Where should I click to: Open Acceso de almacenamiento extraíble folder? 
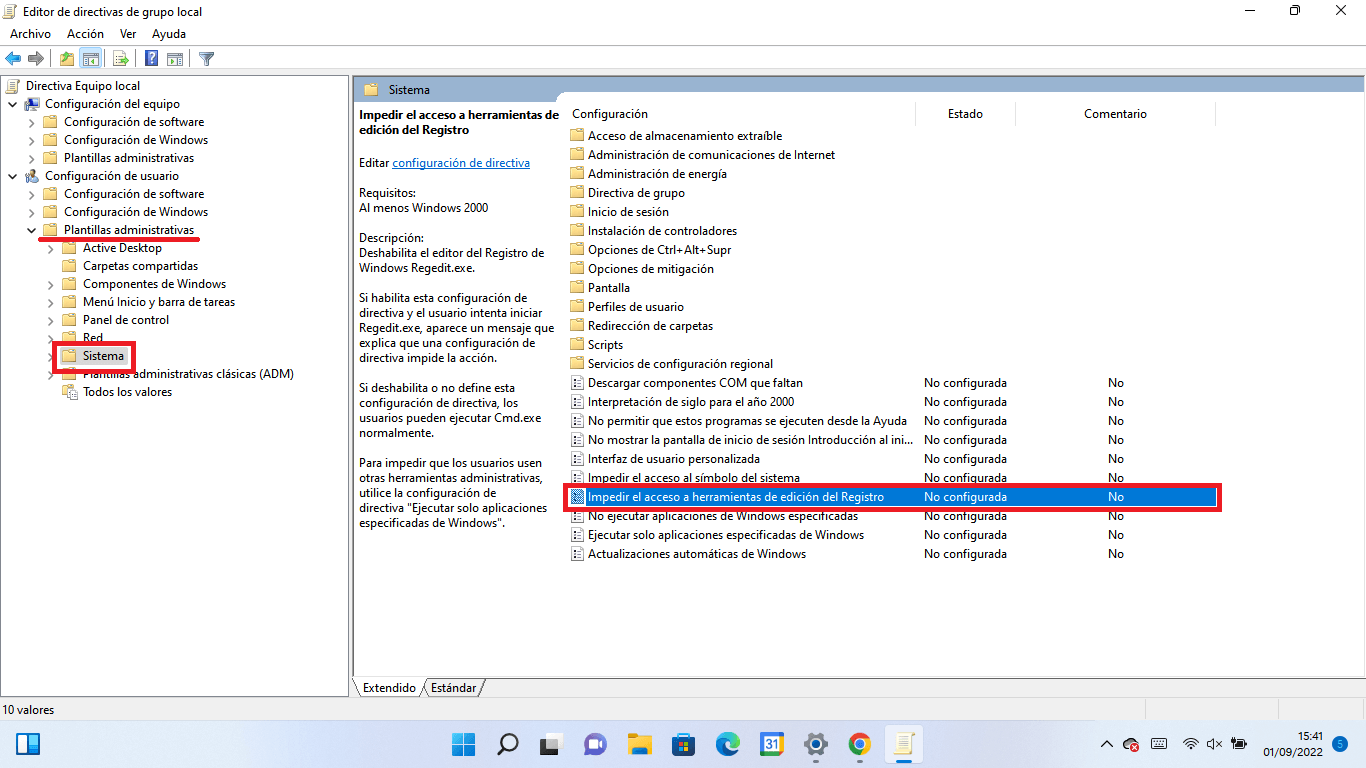coord(684,136)
